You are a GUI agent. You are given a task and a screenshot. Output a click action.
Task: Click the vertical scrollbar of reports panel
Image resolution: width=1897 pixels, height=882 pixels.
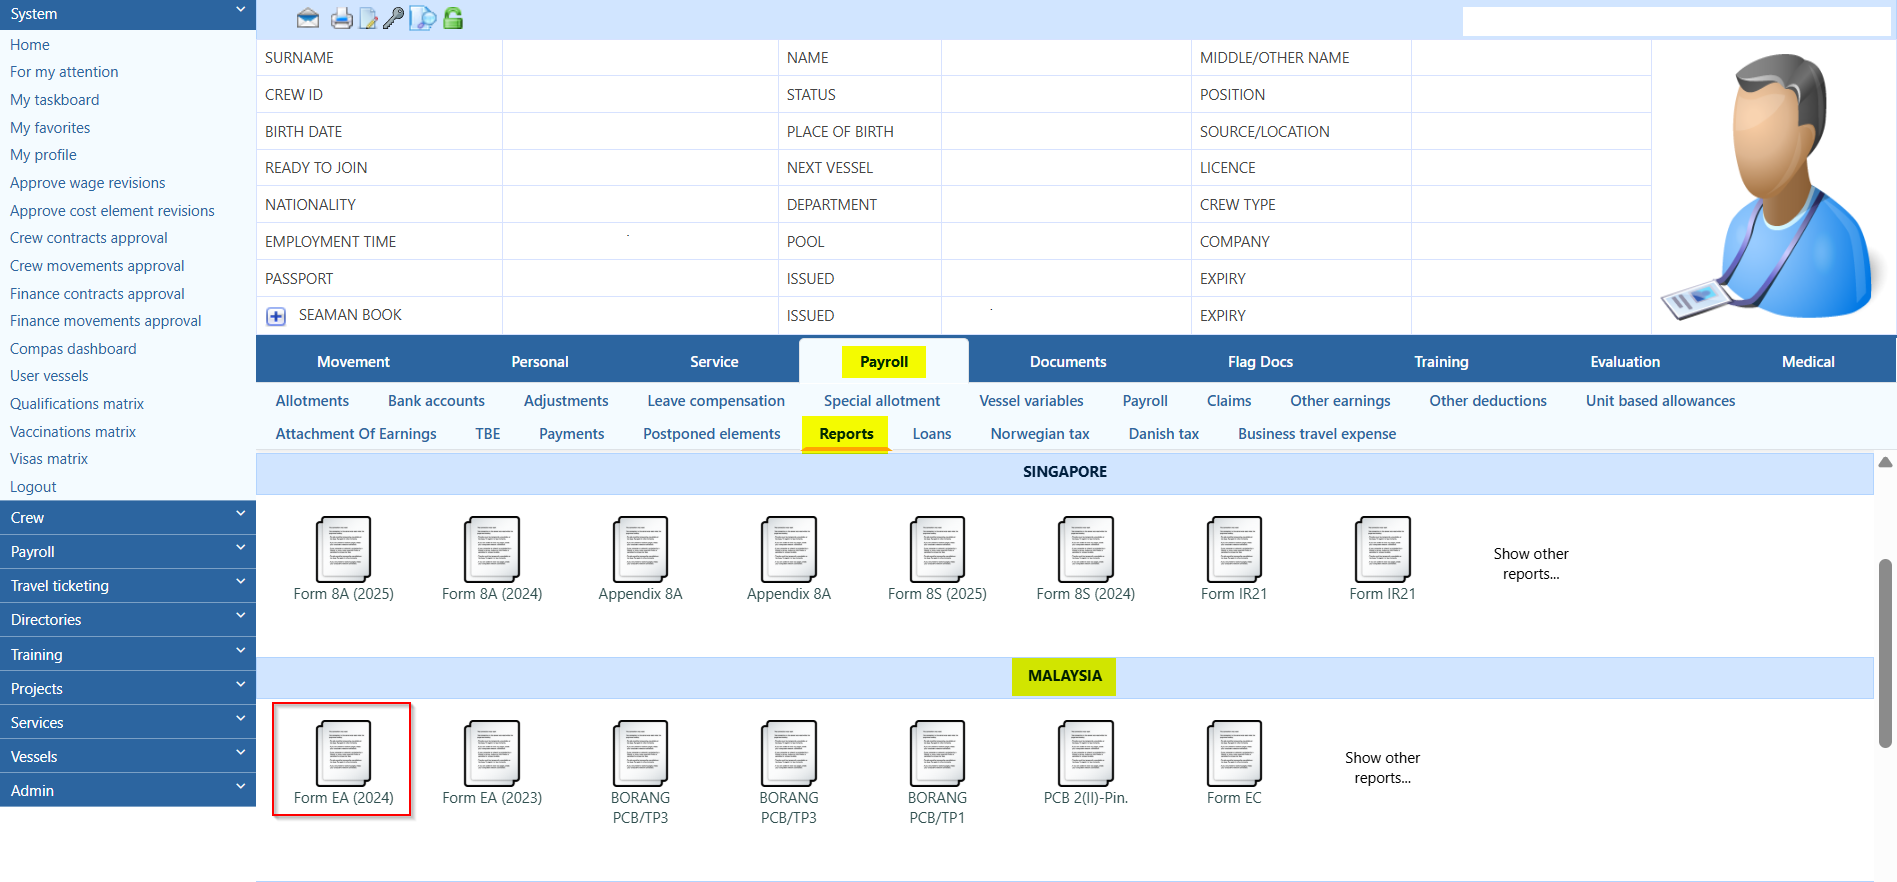pyautogui.click(x=1885, y=653)
